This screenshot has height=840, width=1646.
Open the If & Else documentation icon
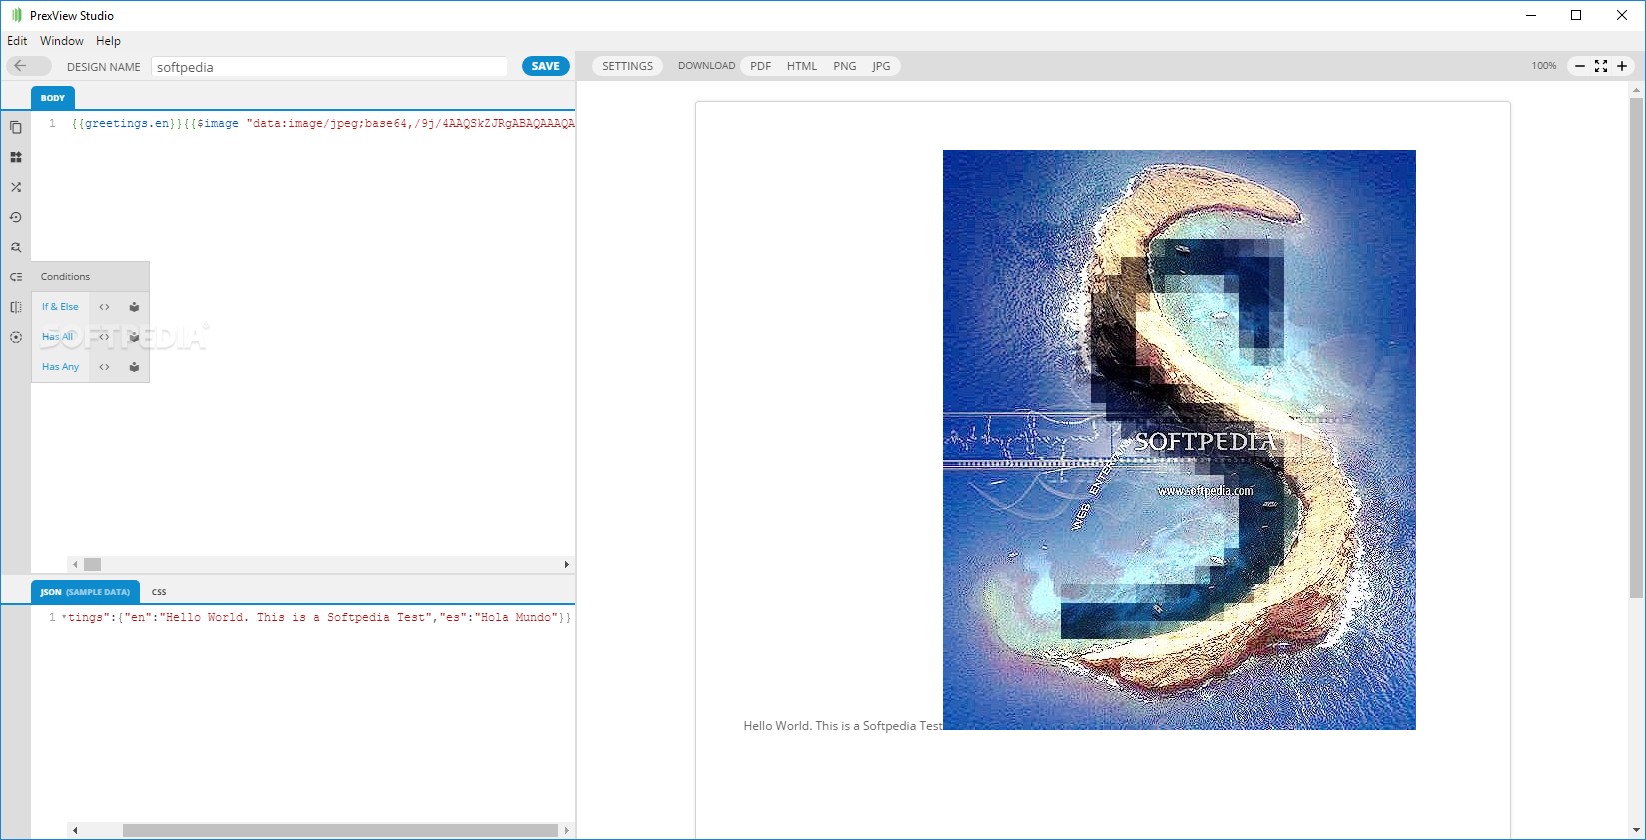pos(134,307)
